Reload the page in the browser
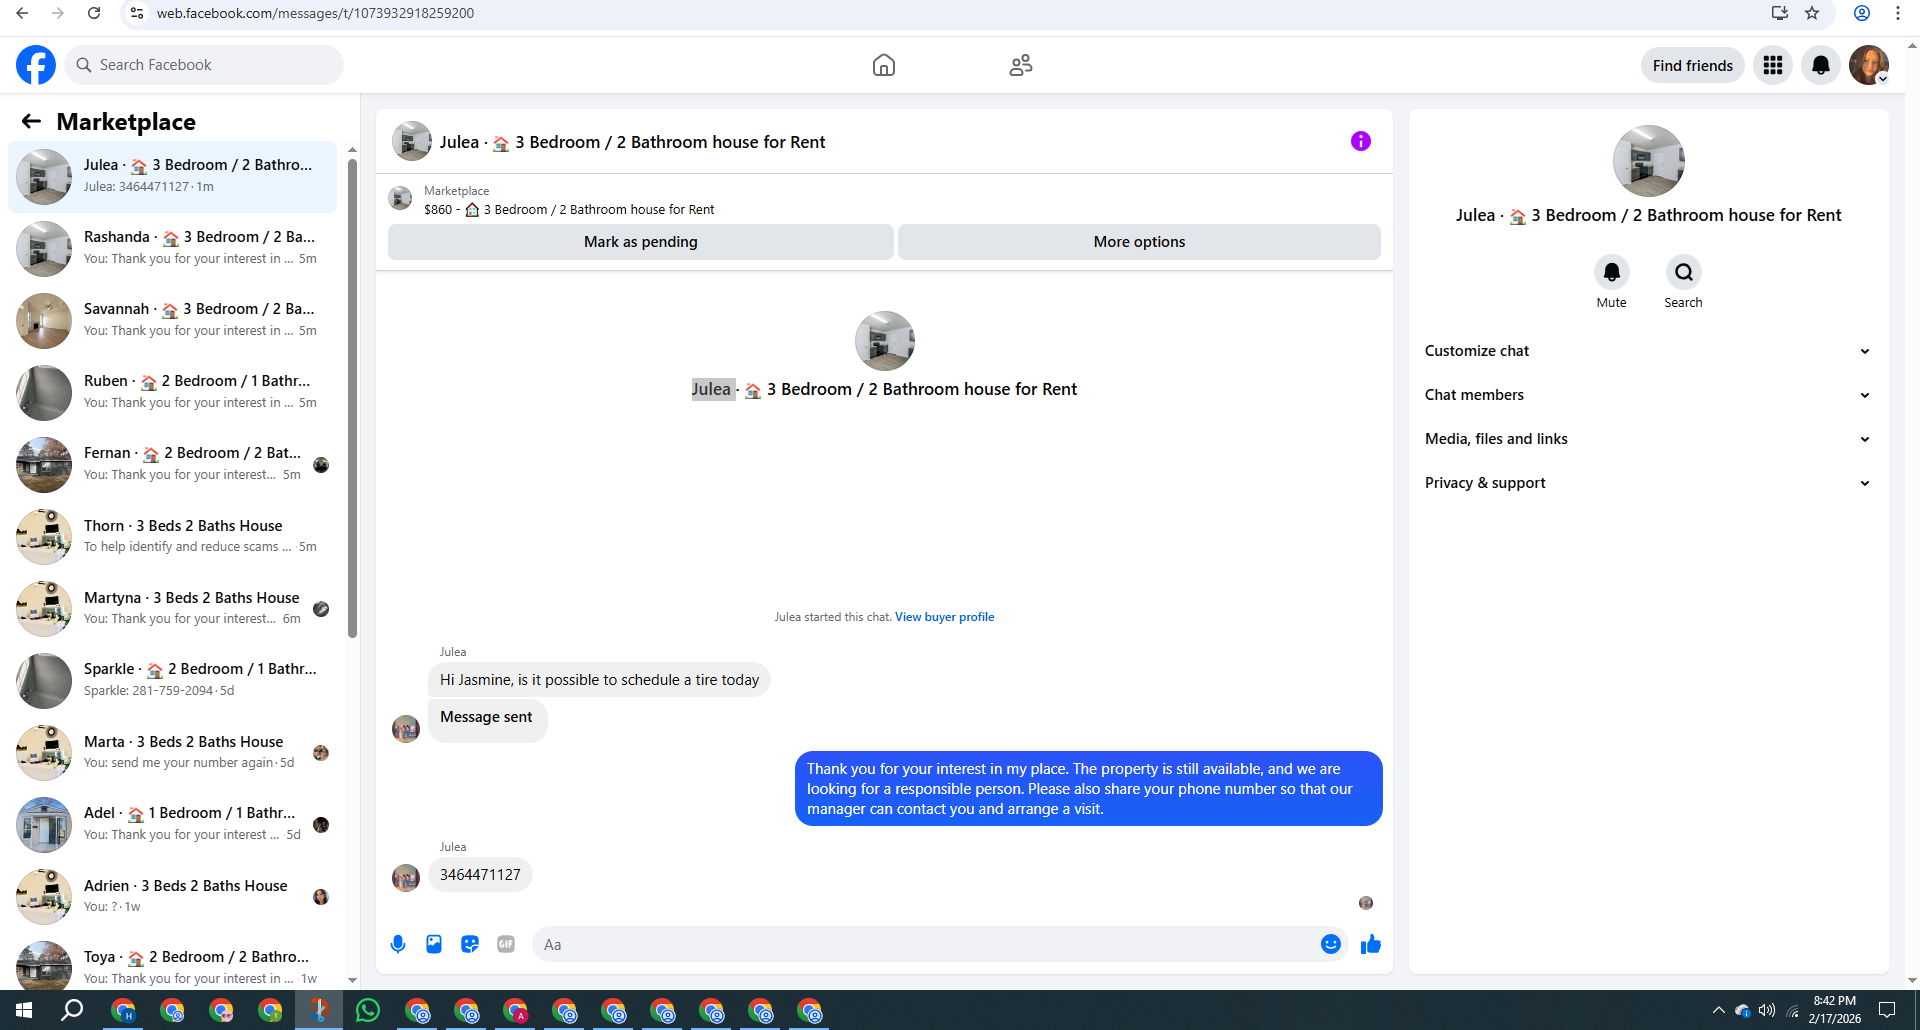 (94, 13)
